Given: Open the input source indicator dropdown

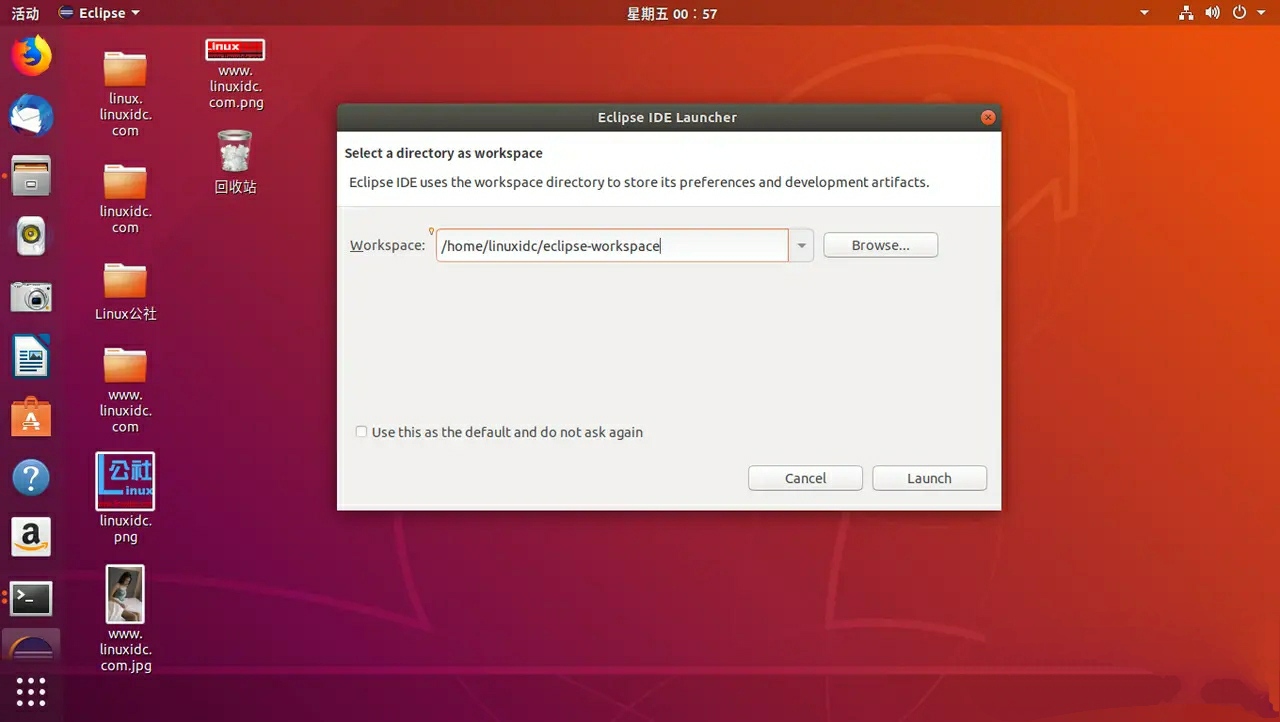Looking at the screenshot, I should 1144,13.
